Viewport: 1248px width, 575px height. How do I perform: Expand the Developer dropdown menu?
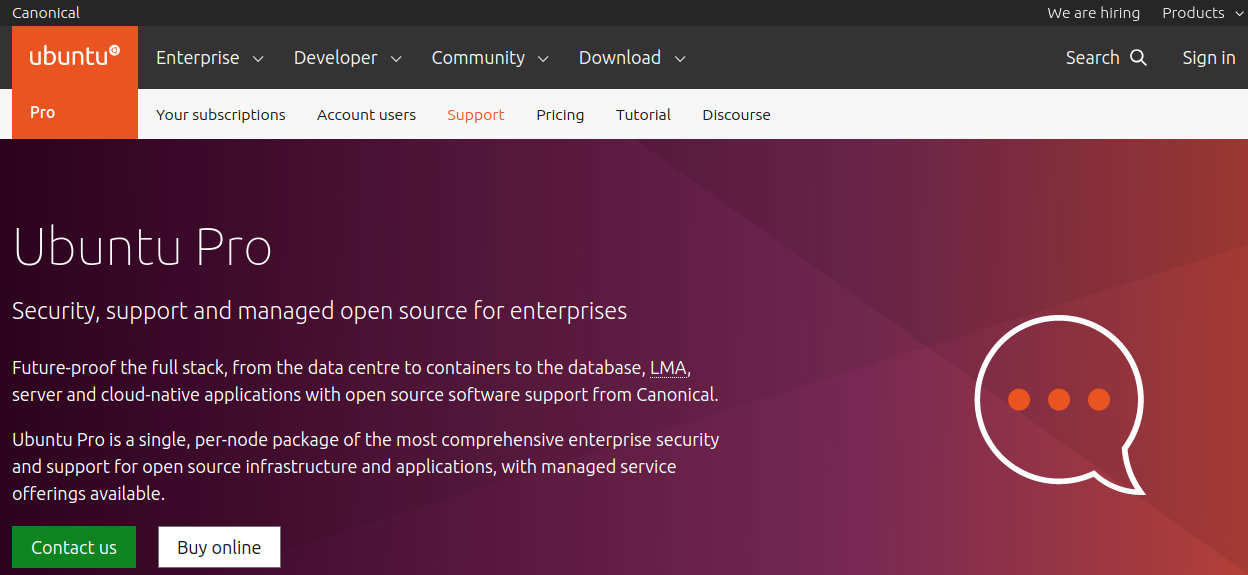tap(348, 58)
